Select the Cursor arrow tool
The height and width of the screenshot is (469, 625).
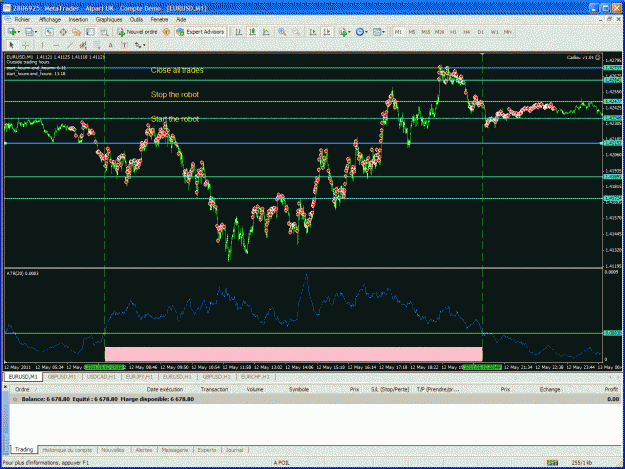point(12,45)
